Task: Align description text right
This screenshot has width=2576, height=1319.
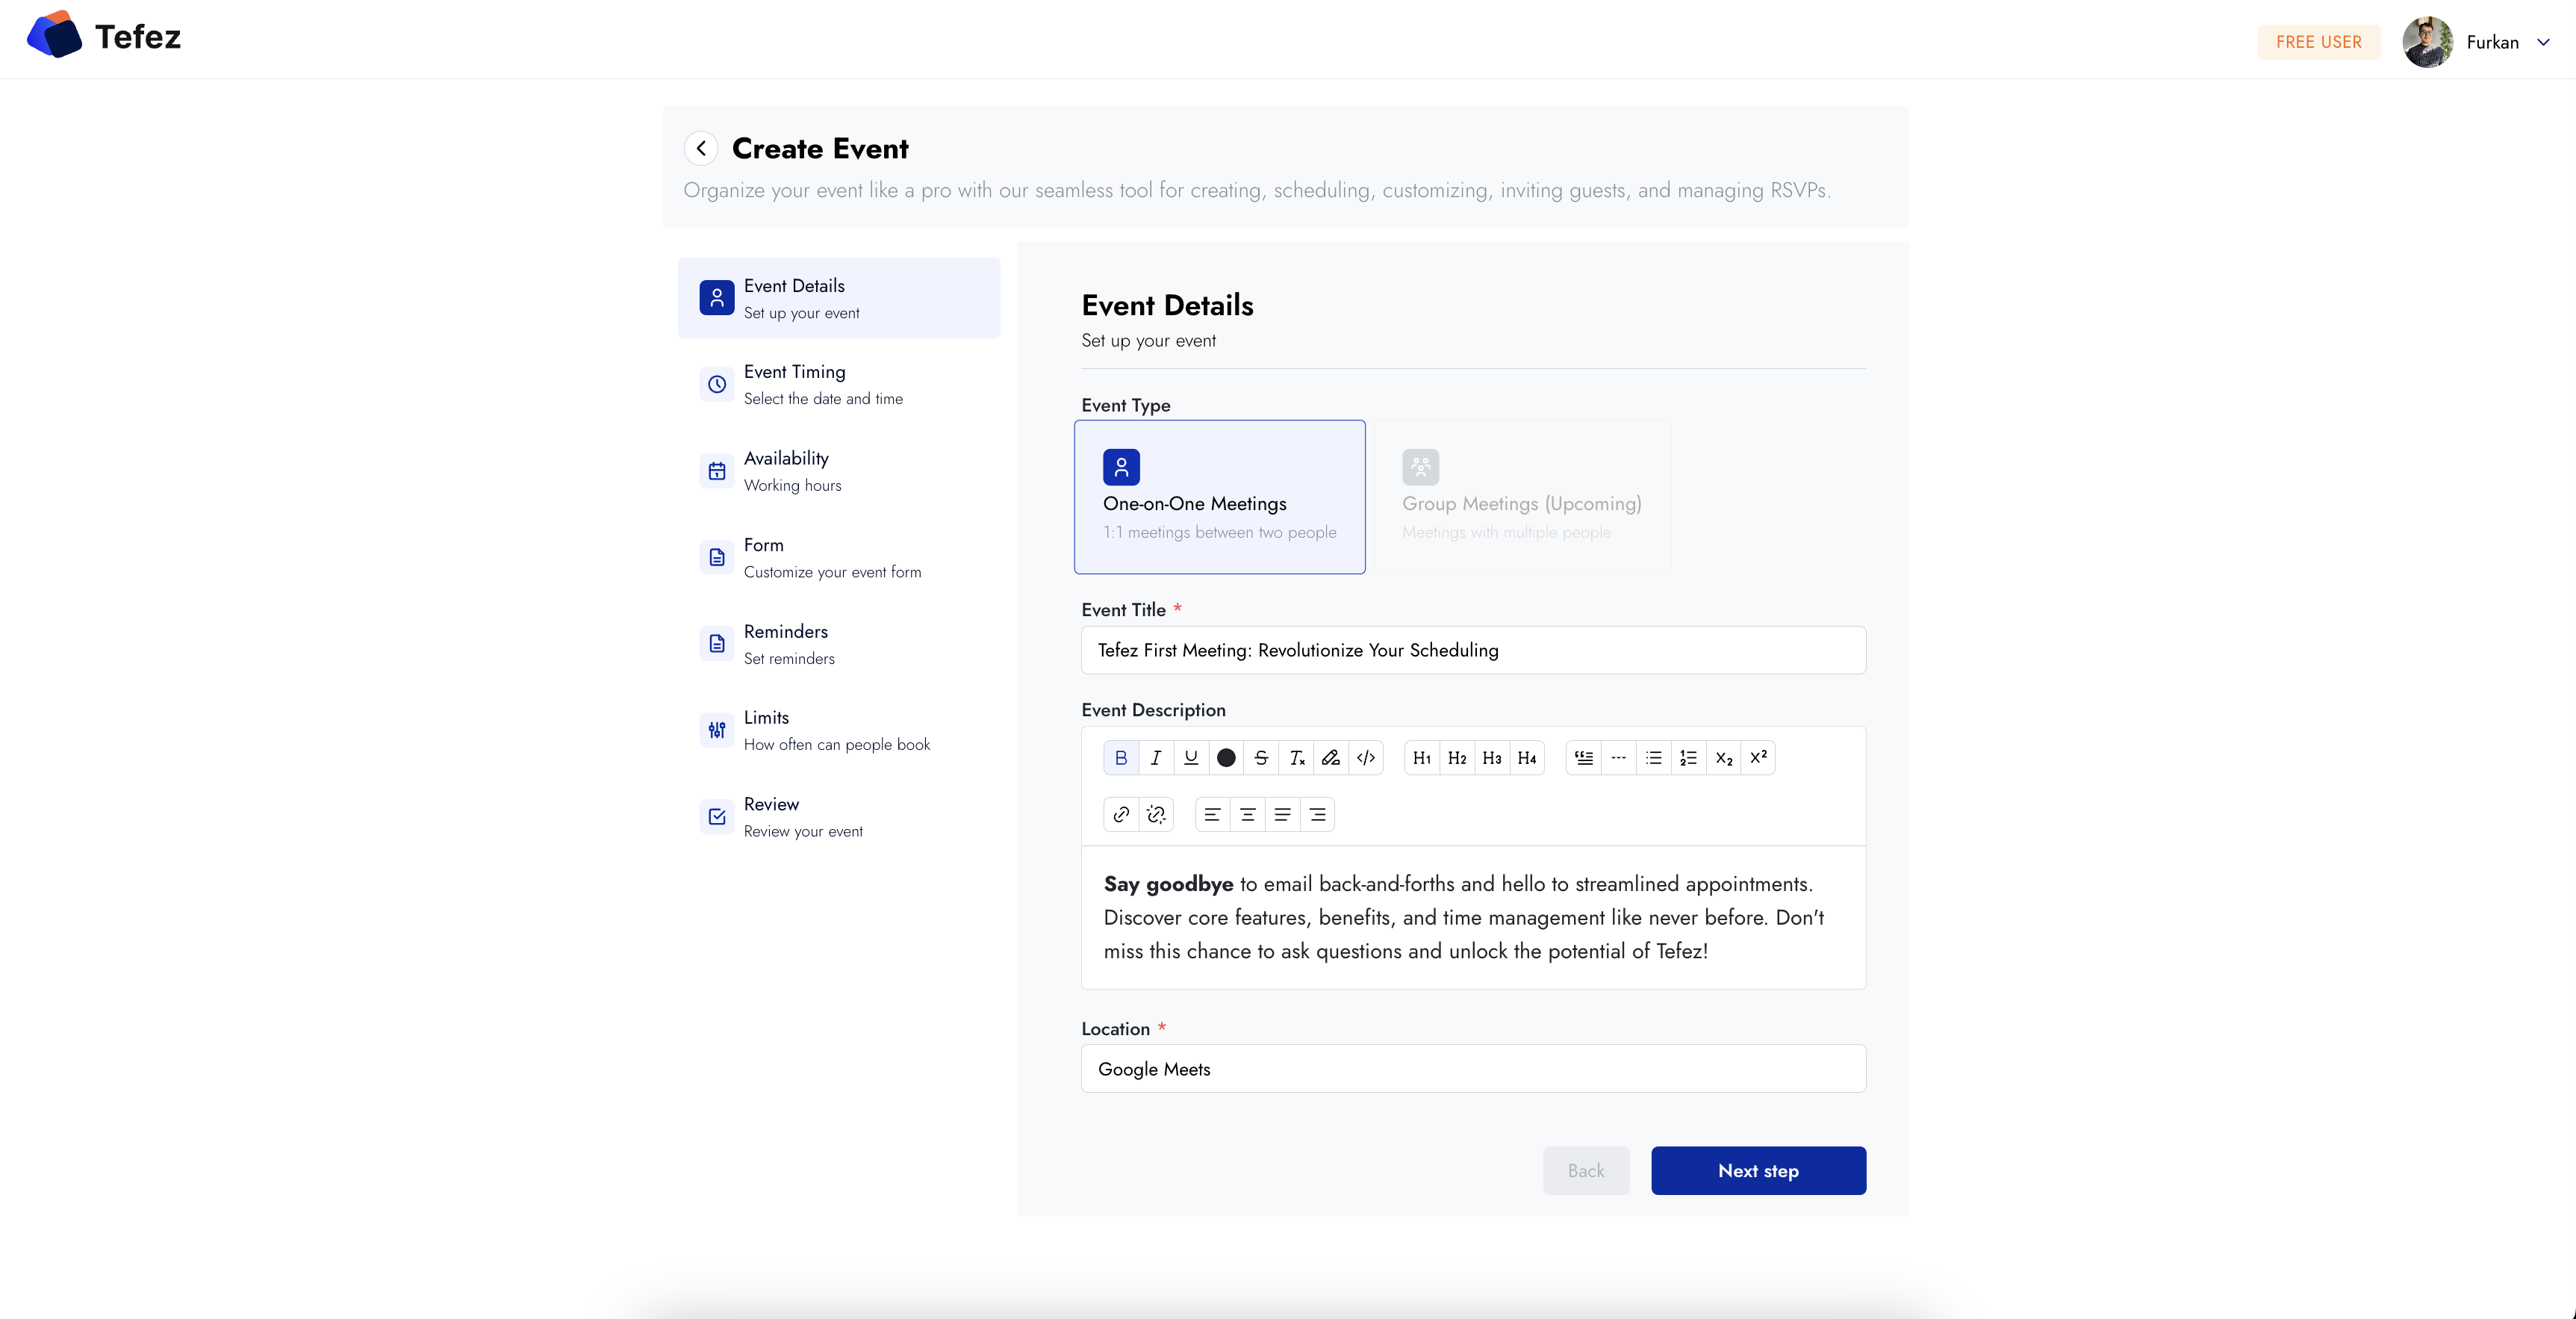Action: tap(1317, 815)
